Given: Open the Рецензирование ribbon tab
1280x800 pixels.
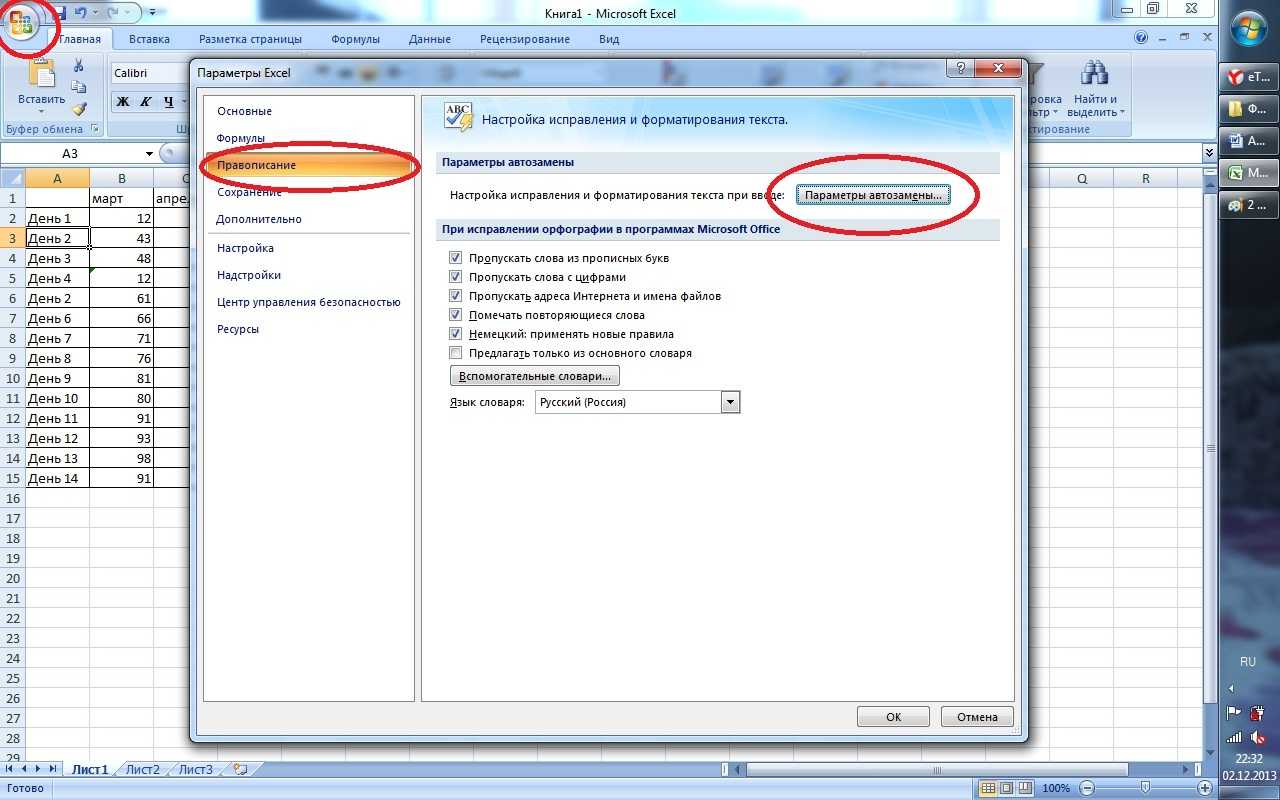Looking at the screenshot, I should [x=525, y=39].
